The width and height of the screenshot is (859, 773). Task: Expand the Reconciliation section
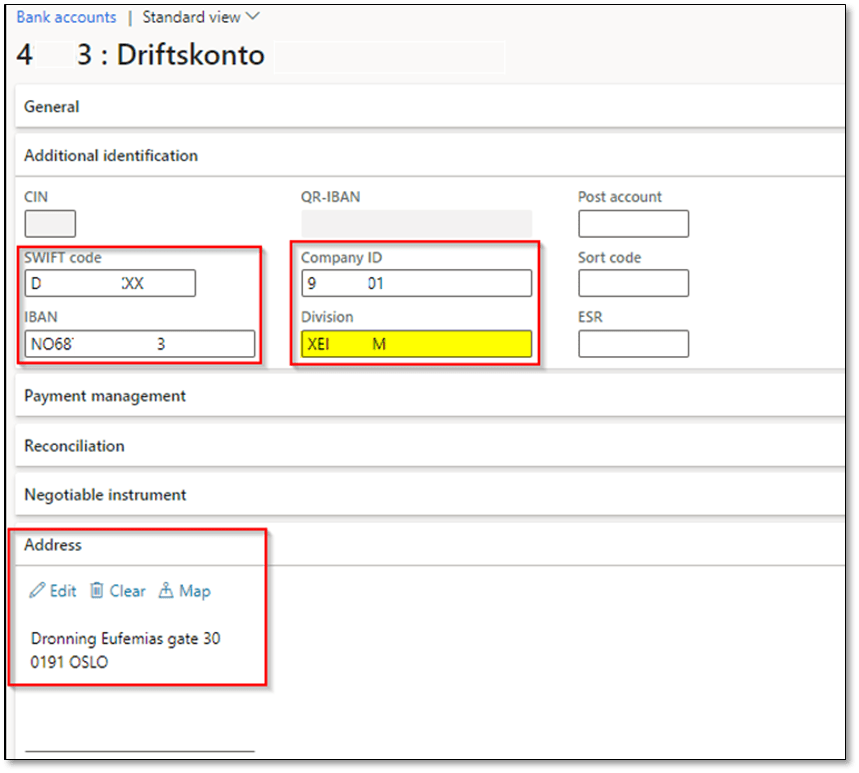(x=74, y=446)
